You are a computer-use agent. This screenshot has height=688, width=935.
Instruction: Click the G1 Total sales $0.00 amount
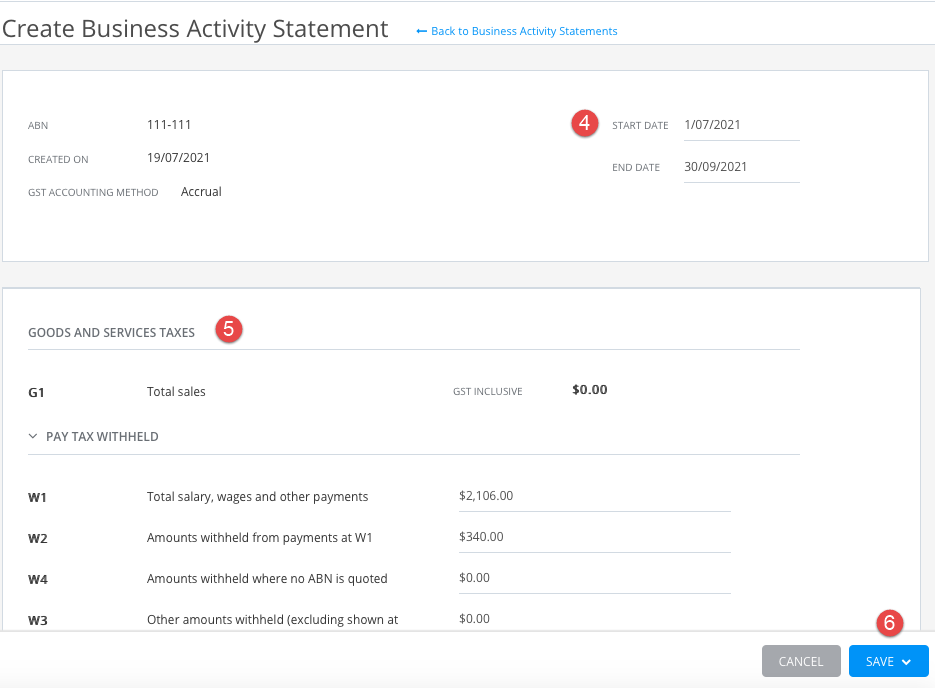click(589, 390)
